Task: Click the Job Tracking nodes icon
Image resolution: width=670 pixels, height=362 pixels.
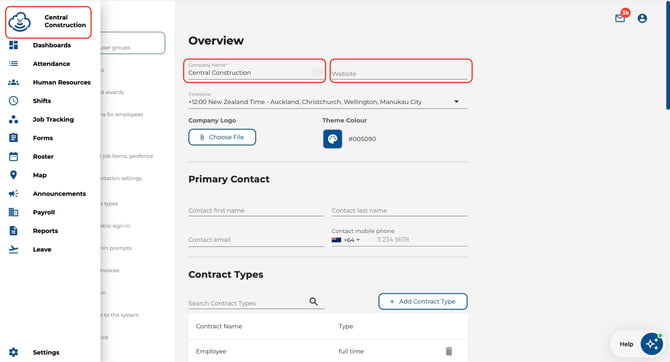Action: point(14,119)
